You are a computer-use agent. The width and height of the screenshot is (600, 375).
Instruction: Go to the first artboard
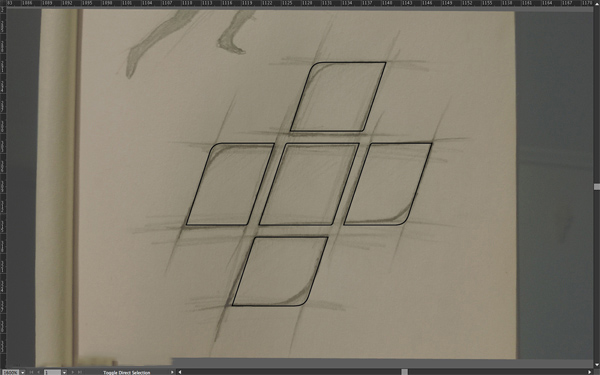pyautogui.click(x=31, y=372)
